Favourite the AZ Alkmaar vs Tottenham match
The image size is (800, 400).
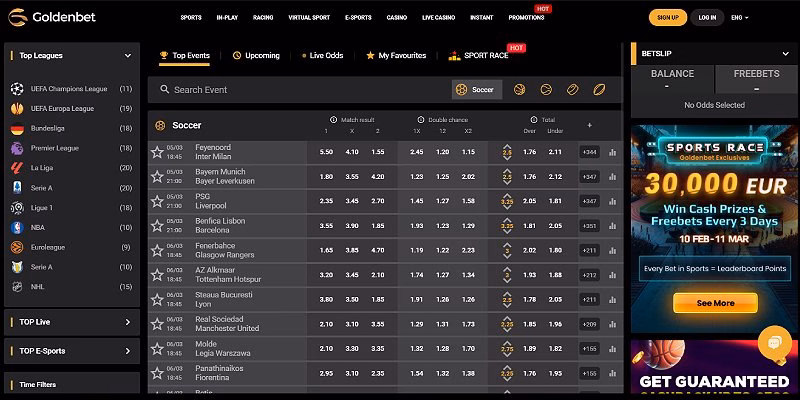[x=157, y=275]
